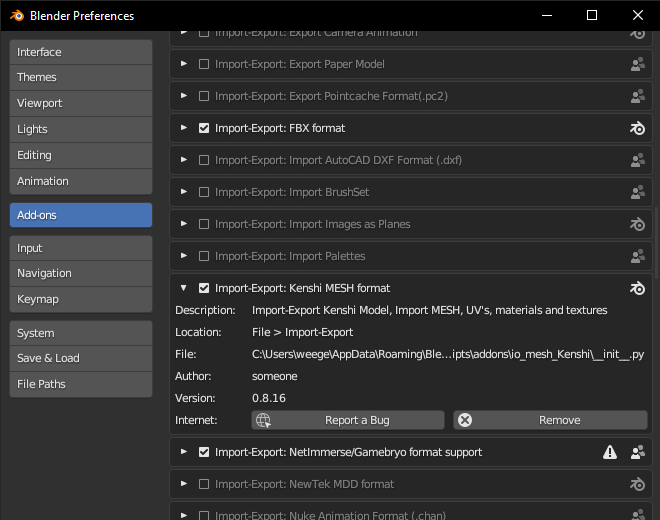This screenshot has height=520, width=660.
Task: Disable the FBX format add-on checkbox
Action: tap(204, 128)
